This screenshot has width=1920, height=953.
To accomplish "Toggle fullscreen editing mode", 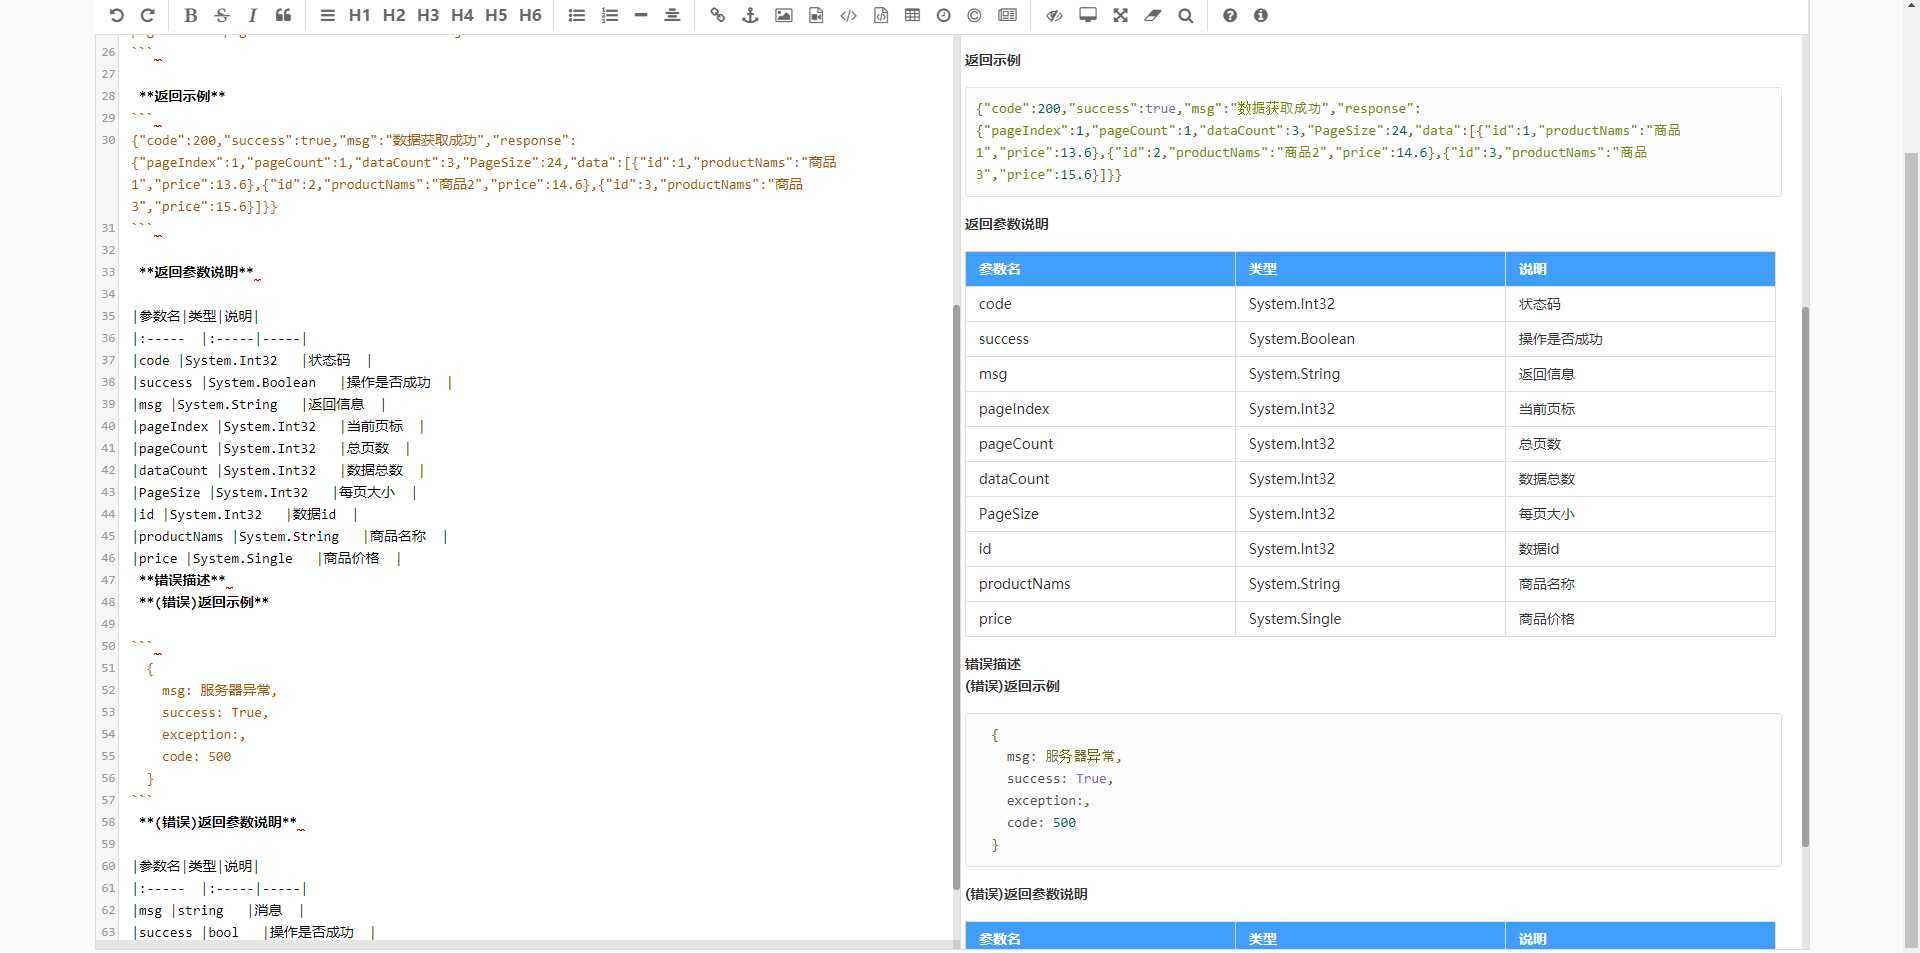I will click(1120, 15).
